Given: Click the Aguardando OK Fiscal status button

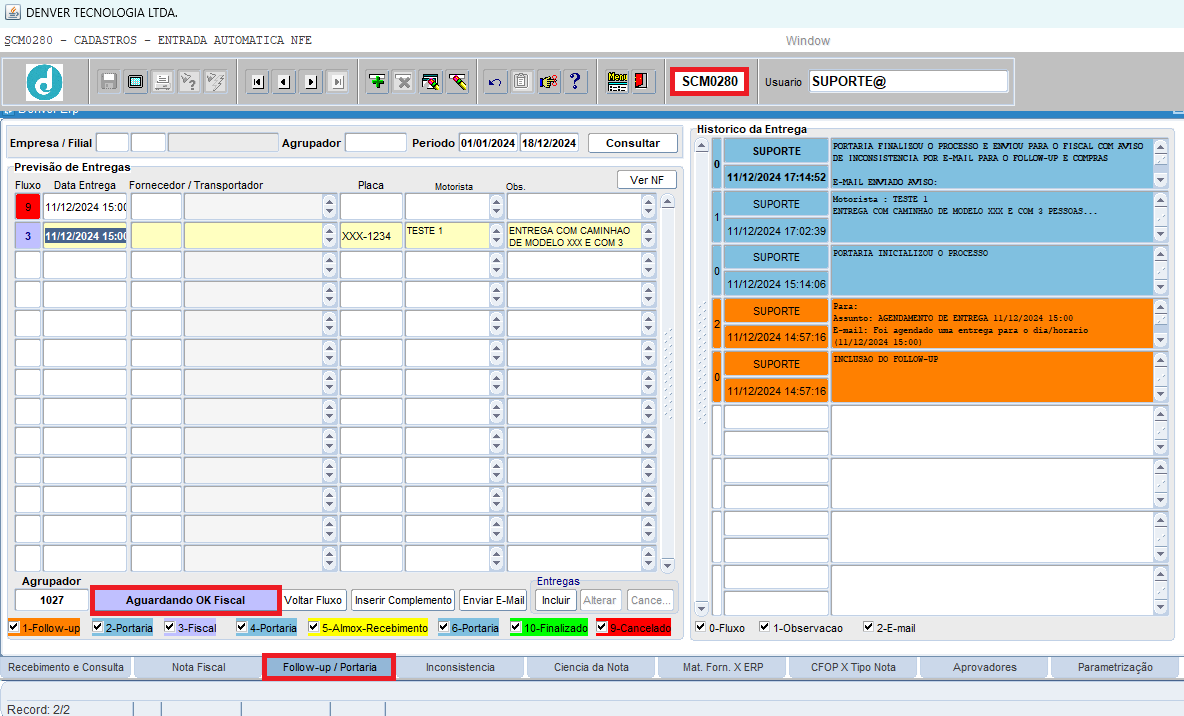Looking at the screenshot, I should (186, 600).
